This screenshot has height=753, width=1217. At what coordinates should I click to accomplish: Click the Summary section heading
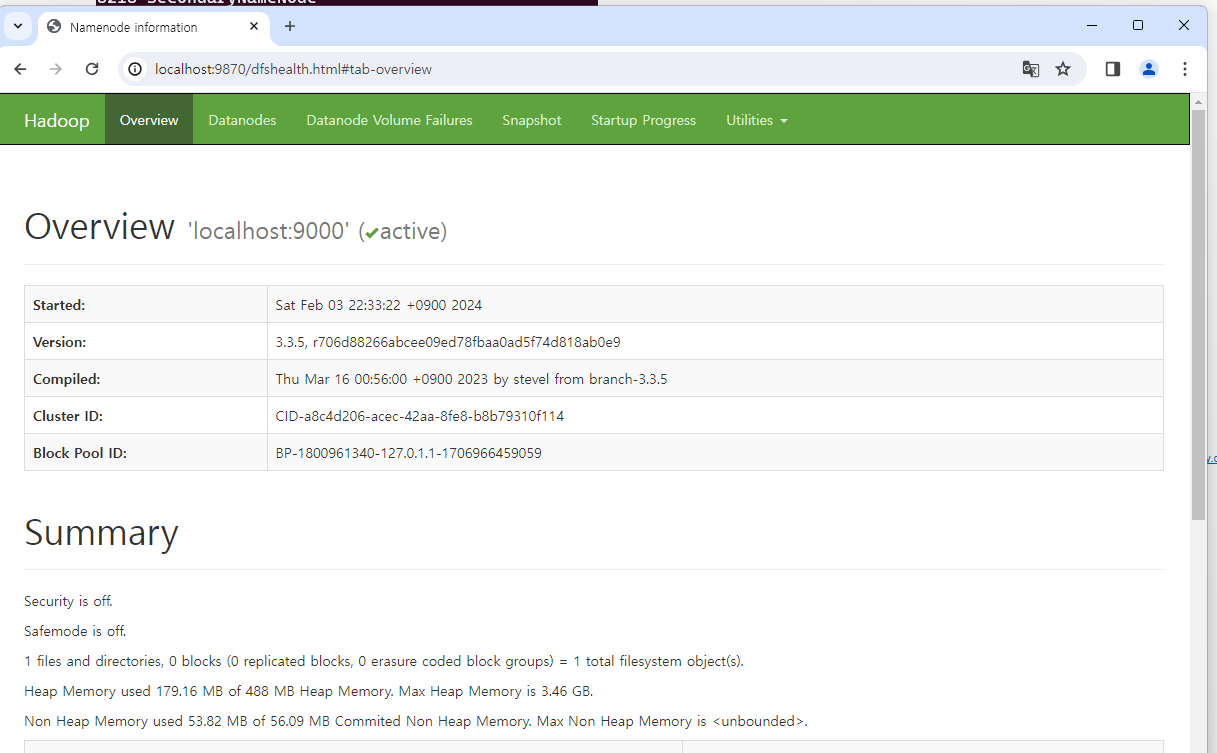pyautogui.click(x=101, y=532)
